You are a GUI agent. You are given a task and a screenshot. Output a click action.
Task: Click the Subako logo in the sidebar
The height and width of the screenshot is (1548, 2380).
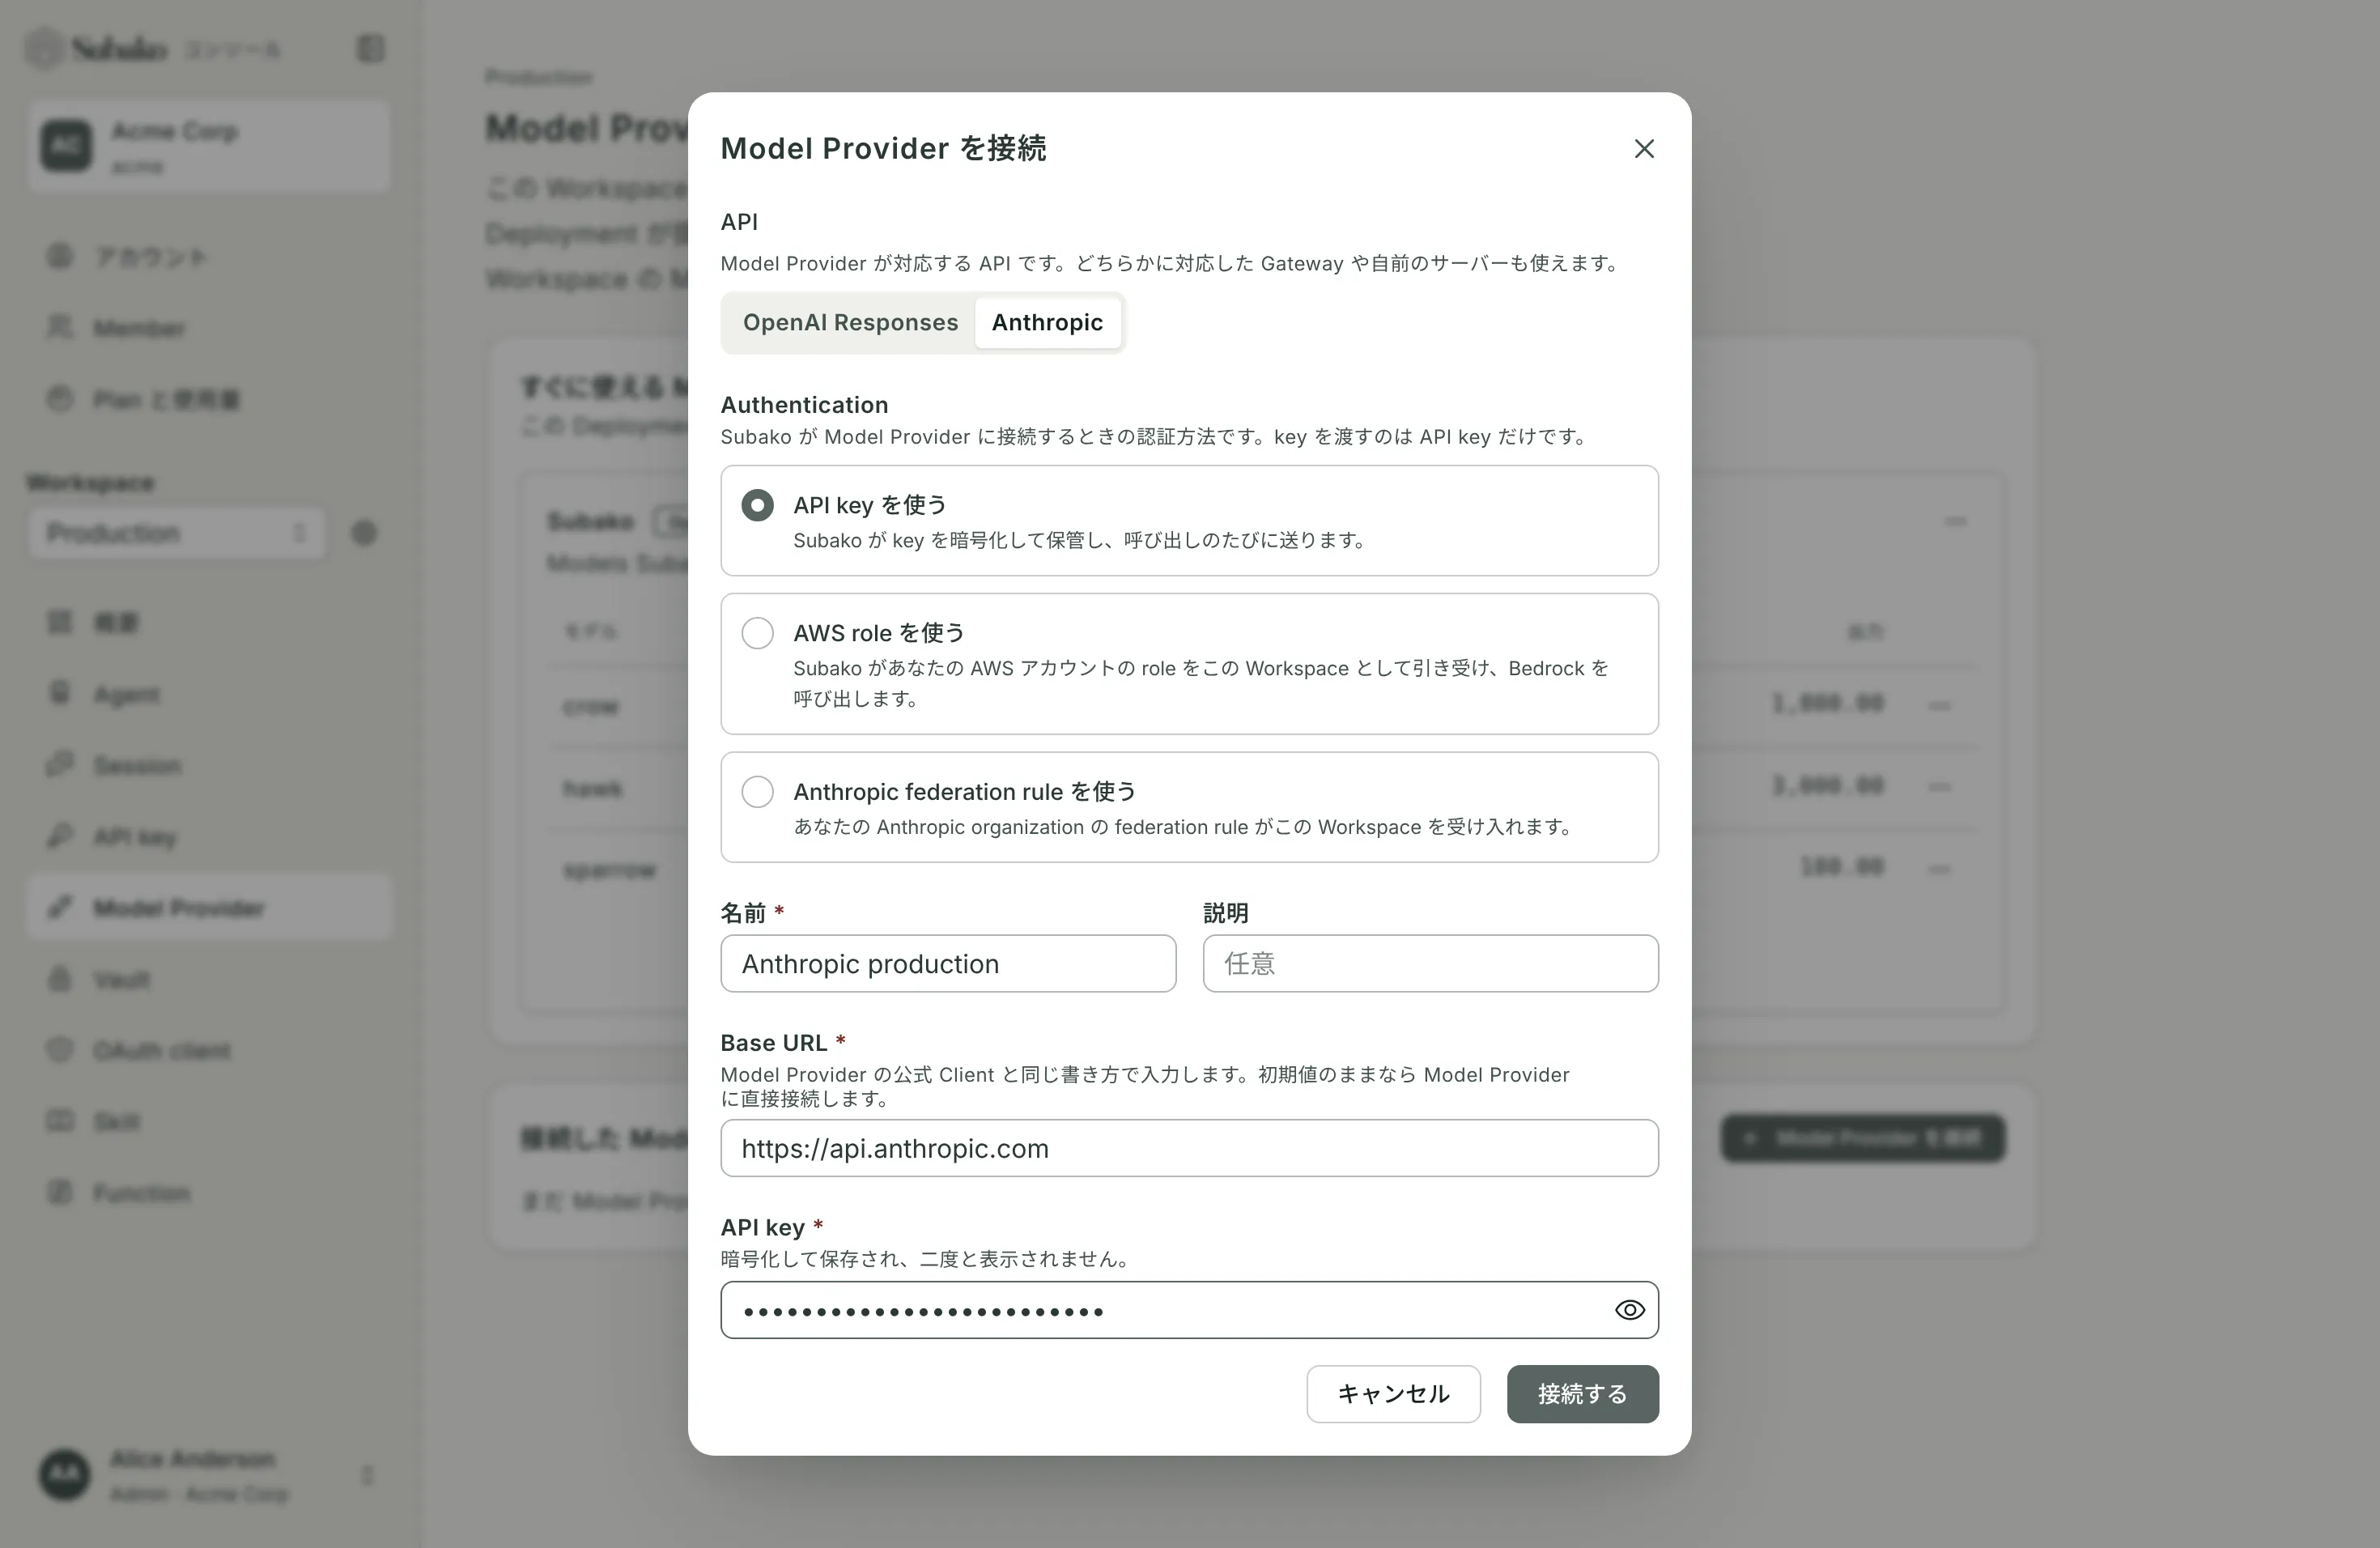pyautogui.click(x=98, y=48)
